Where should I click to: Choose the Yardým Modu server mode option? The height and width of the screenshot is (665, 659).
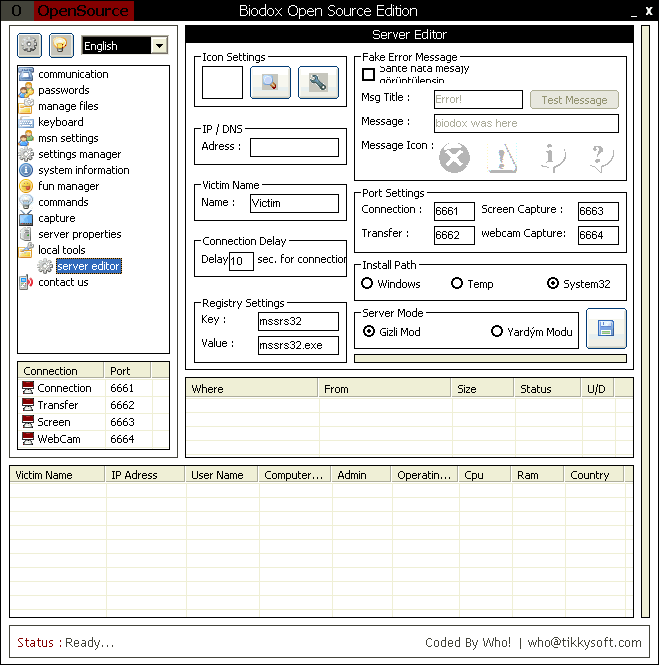tap(497, 332)
